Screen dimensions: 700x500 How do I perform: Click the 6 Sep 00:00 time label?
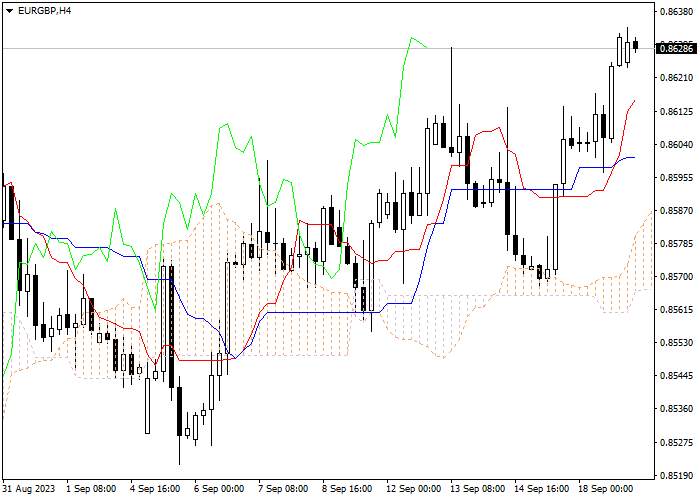pyautogui.click(x=219, y=488)
